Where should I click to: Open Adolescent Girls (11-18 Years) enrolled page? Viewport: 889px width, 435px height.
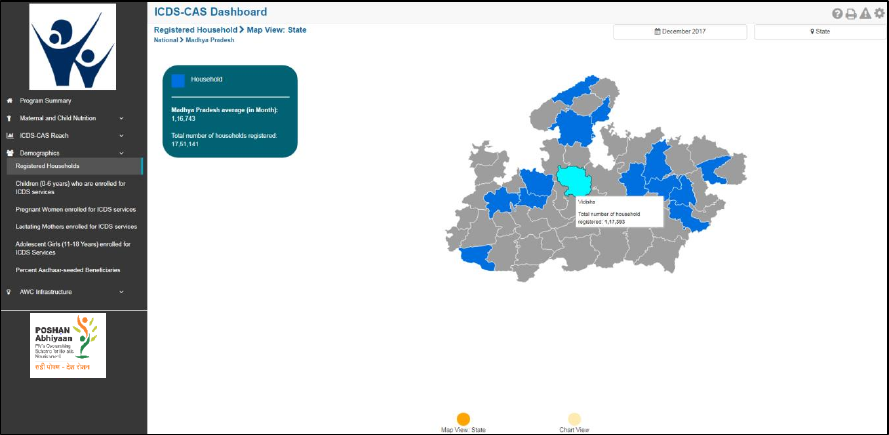pos(73,248)
